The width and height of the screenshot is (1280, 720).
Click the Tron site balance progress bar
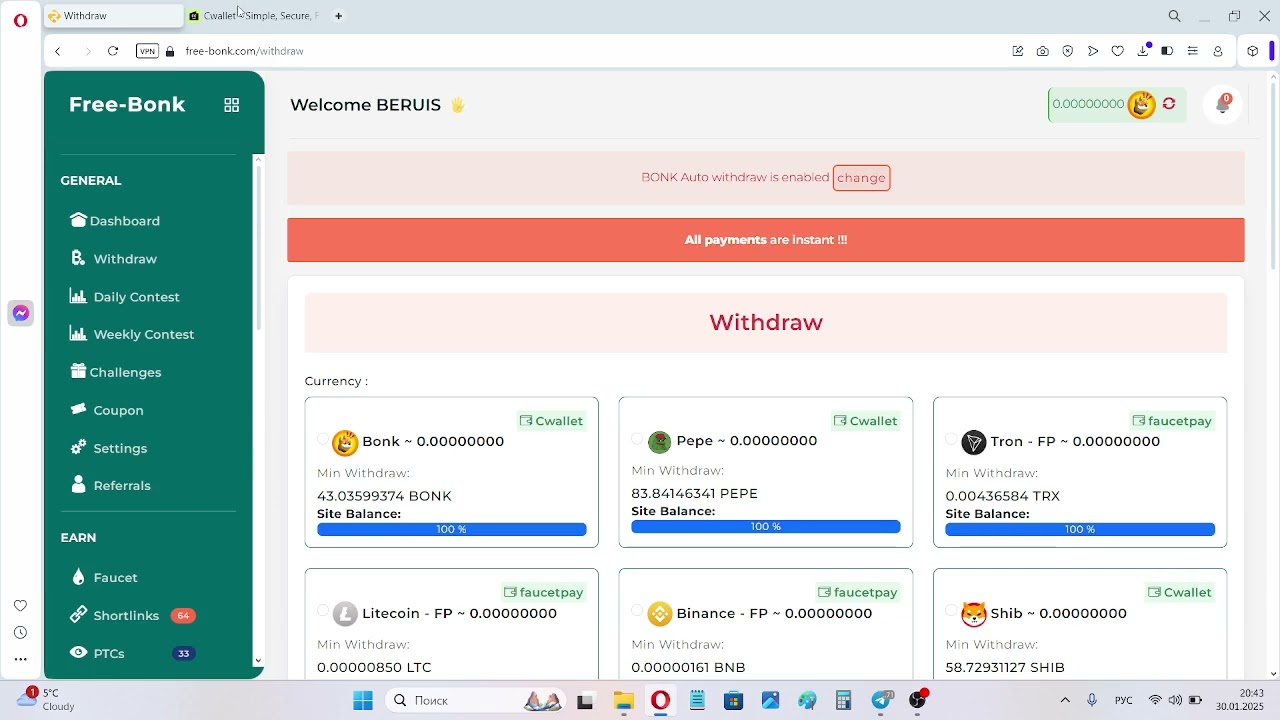point(1080,529)
